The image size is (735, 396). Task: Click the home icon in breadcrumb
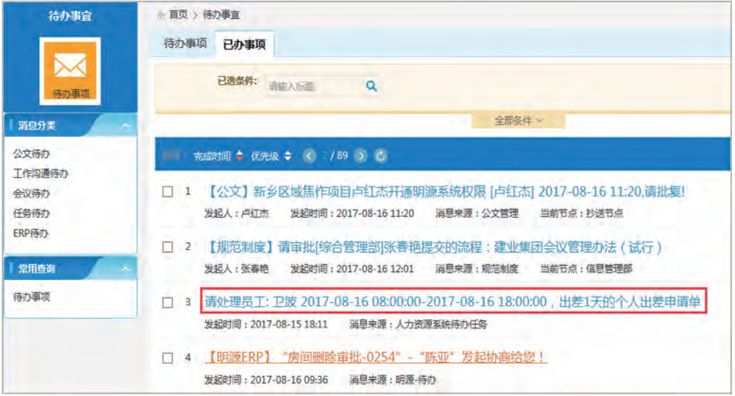point(161,15)
